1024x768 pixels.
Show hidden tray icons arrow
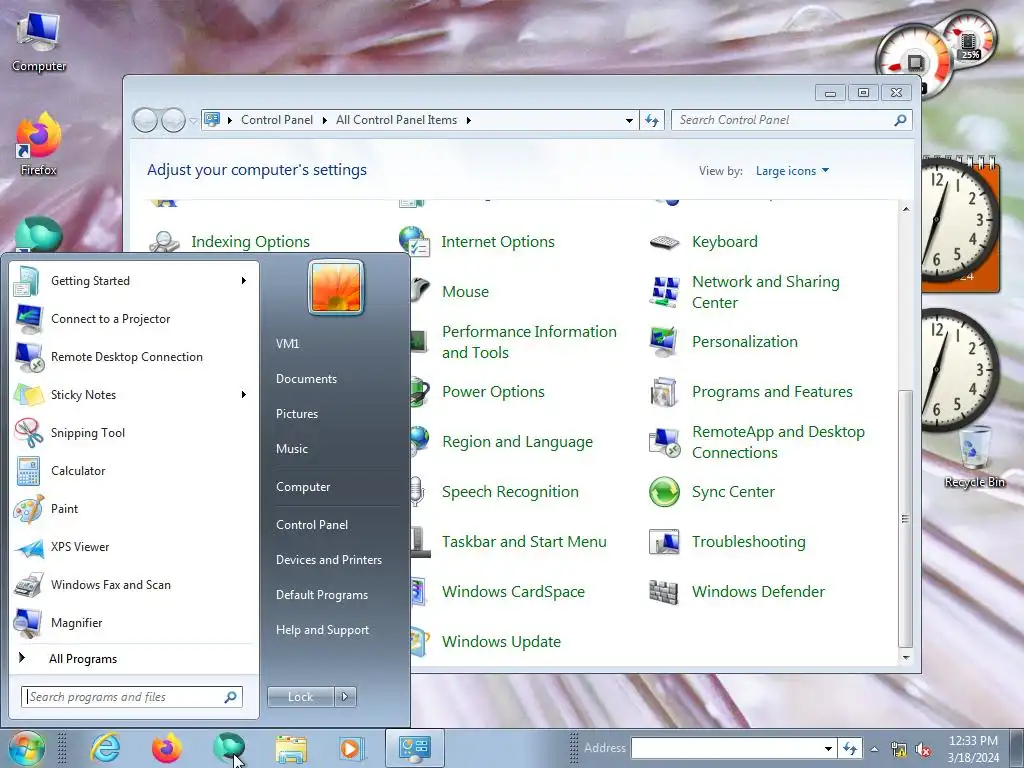click(874, 750)
